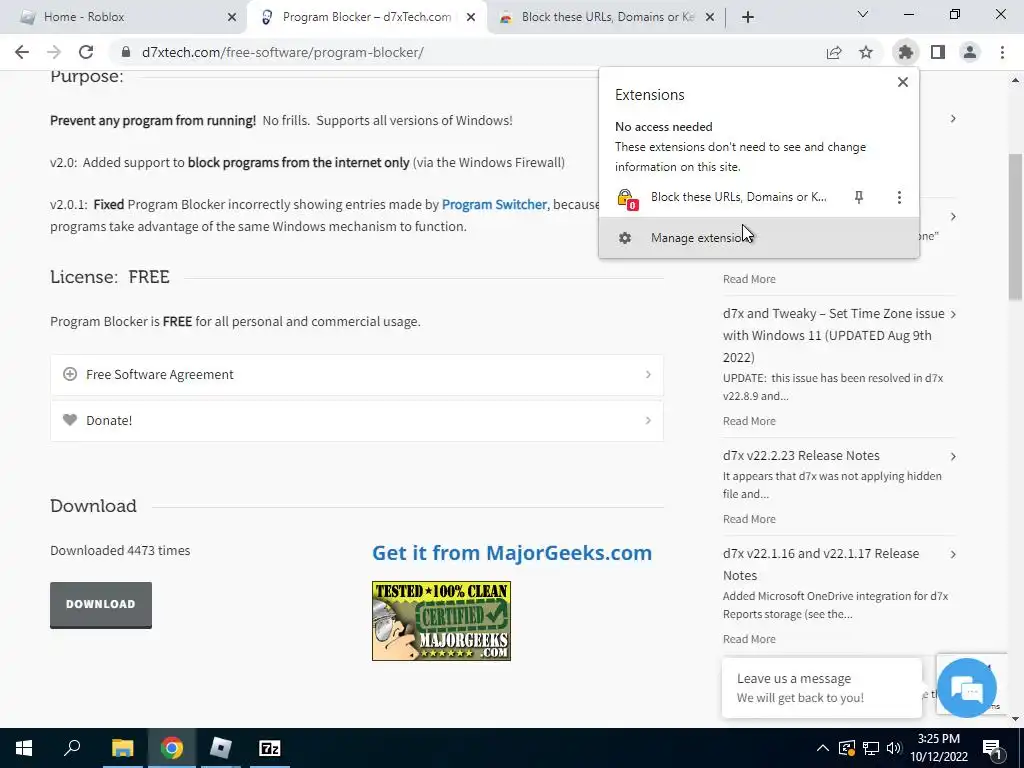Select Manage extensions in the popup
Screen dimensions: 1024x768
(759, 238)
